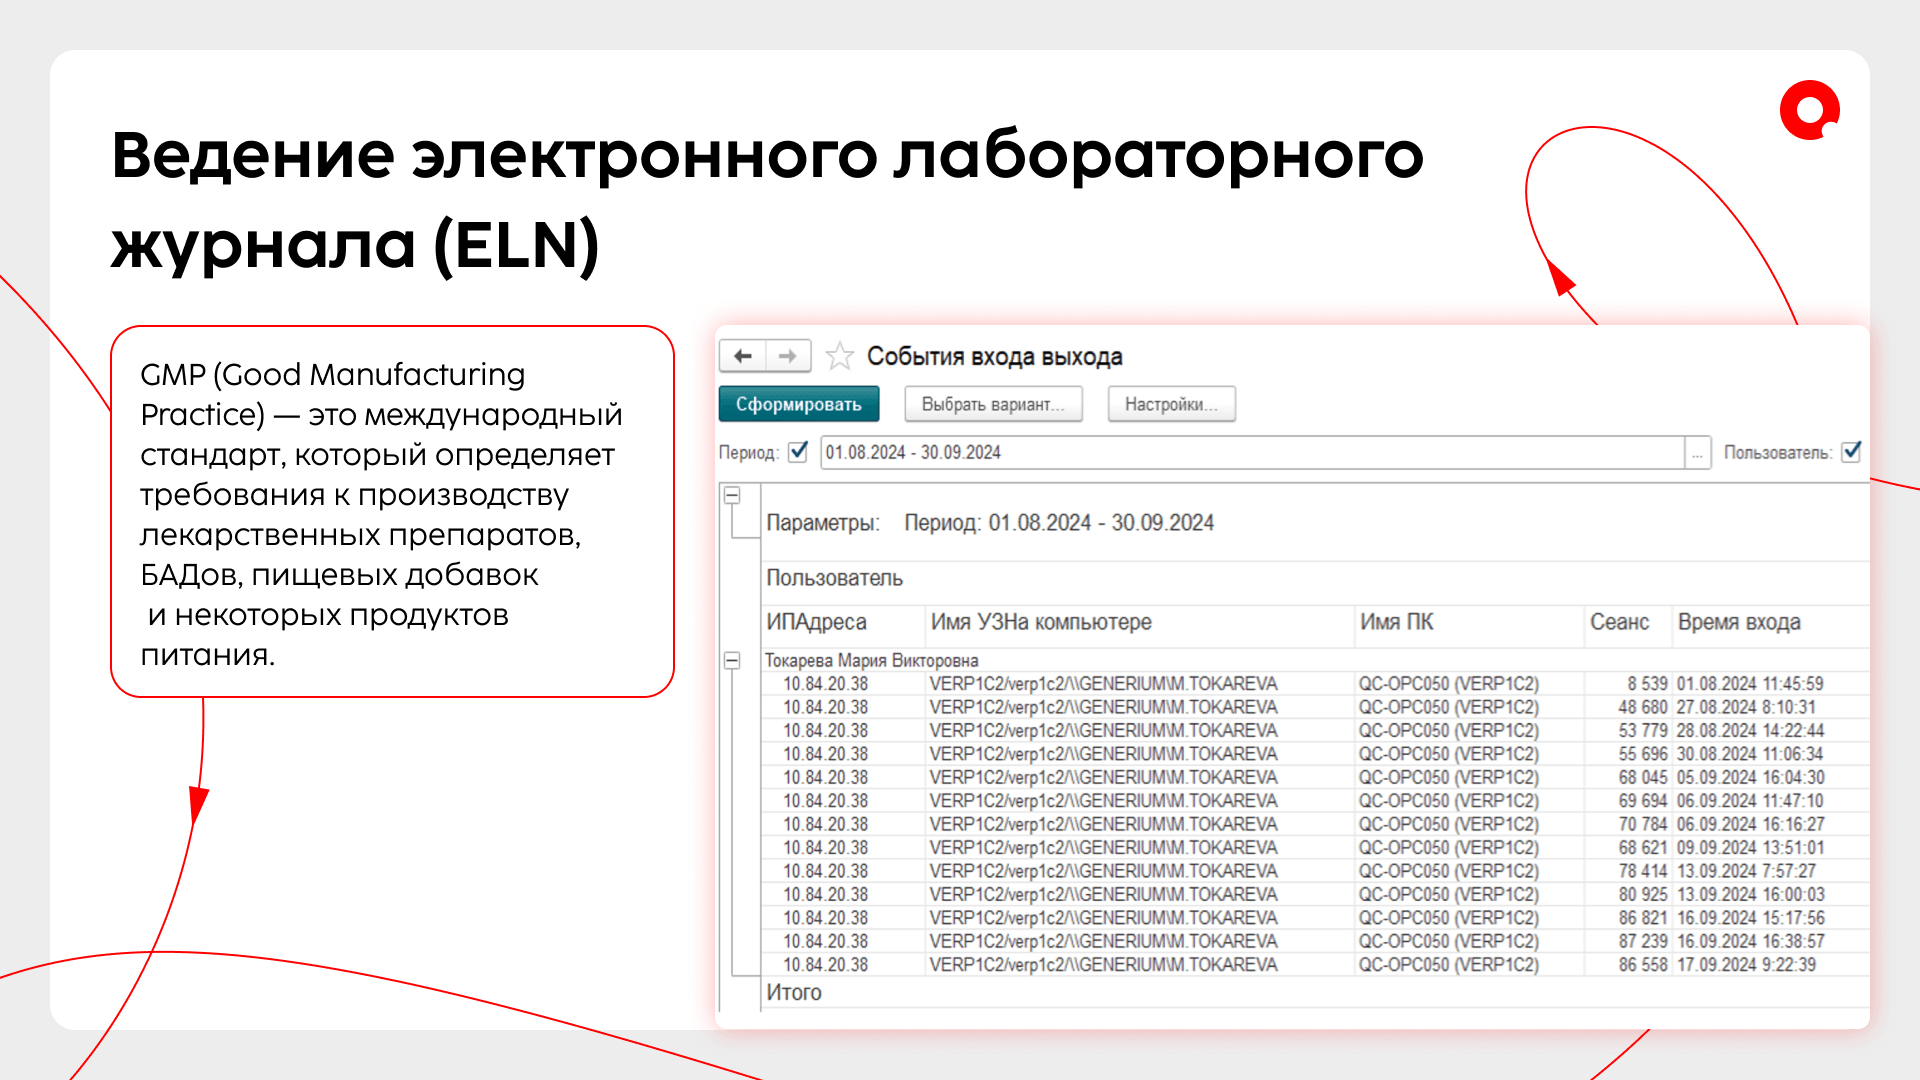
Task: Open the Выбрать вариант dialog
Action: 993,404
